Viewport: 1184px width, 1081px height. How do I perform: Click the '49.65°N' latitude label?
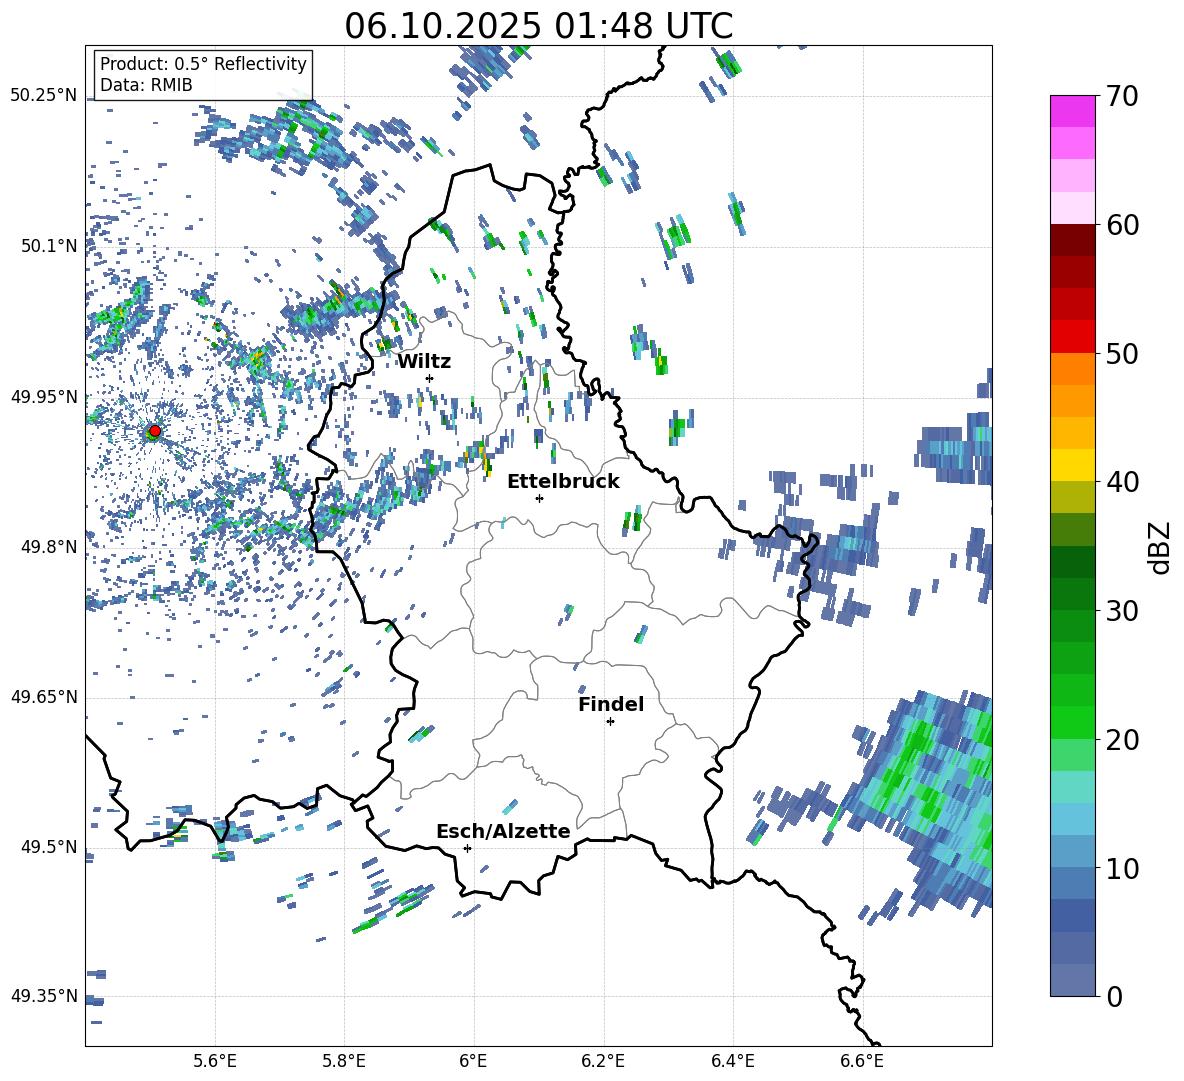tap(44, 696)
